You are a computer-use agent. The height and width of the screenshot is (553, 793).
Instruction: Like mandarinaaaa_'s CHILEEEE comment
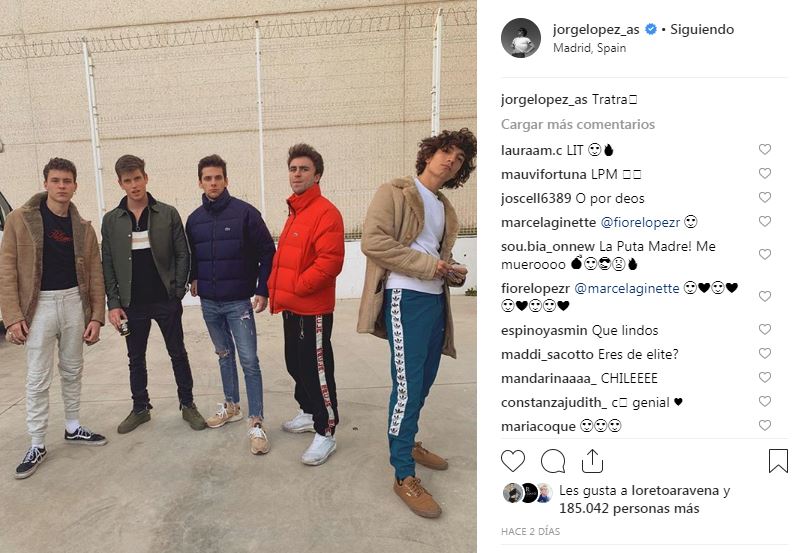click(765, 377)
